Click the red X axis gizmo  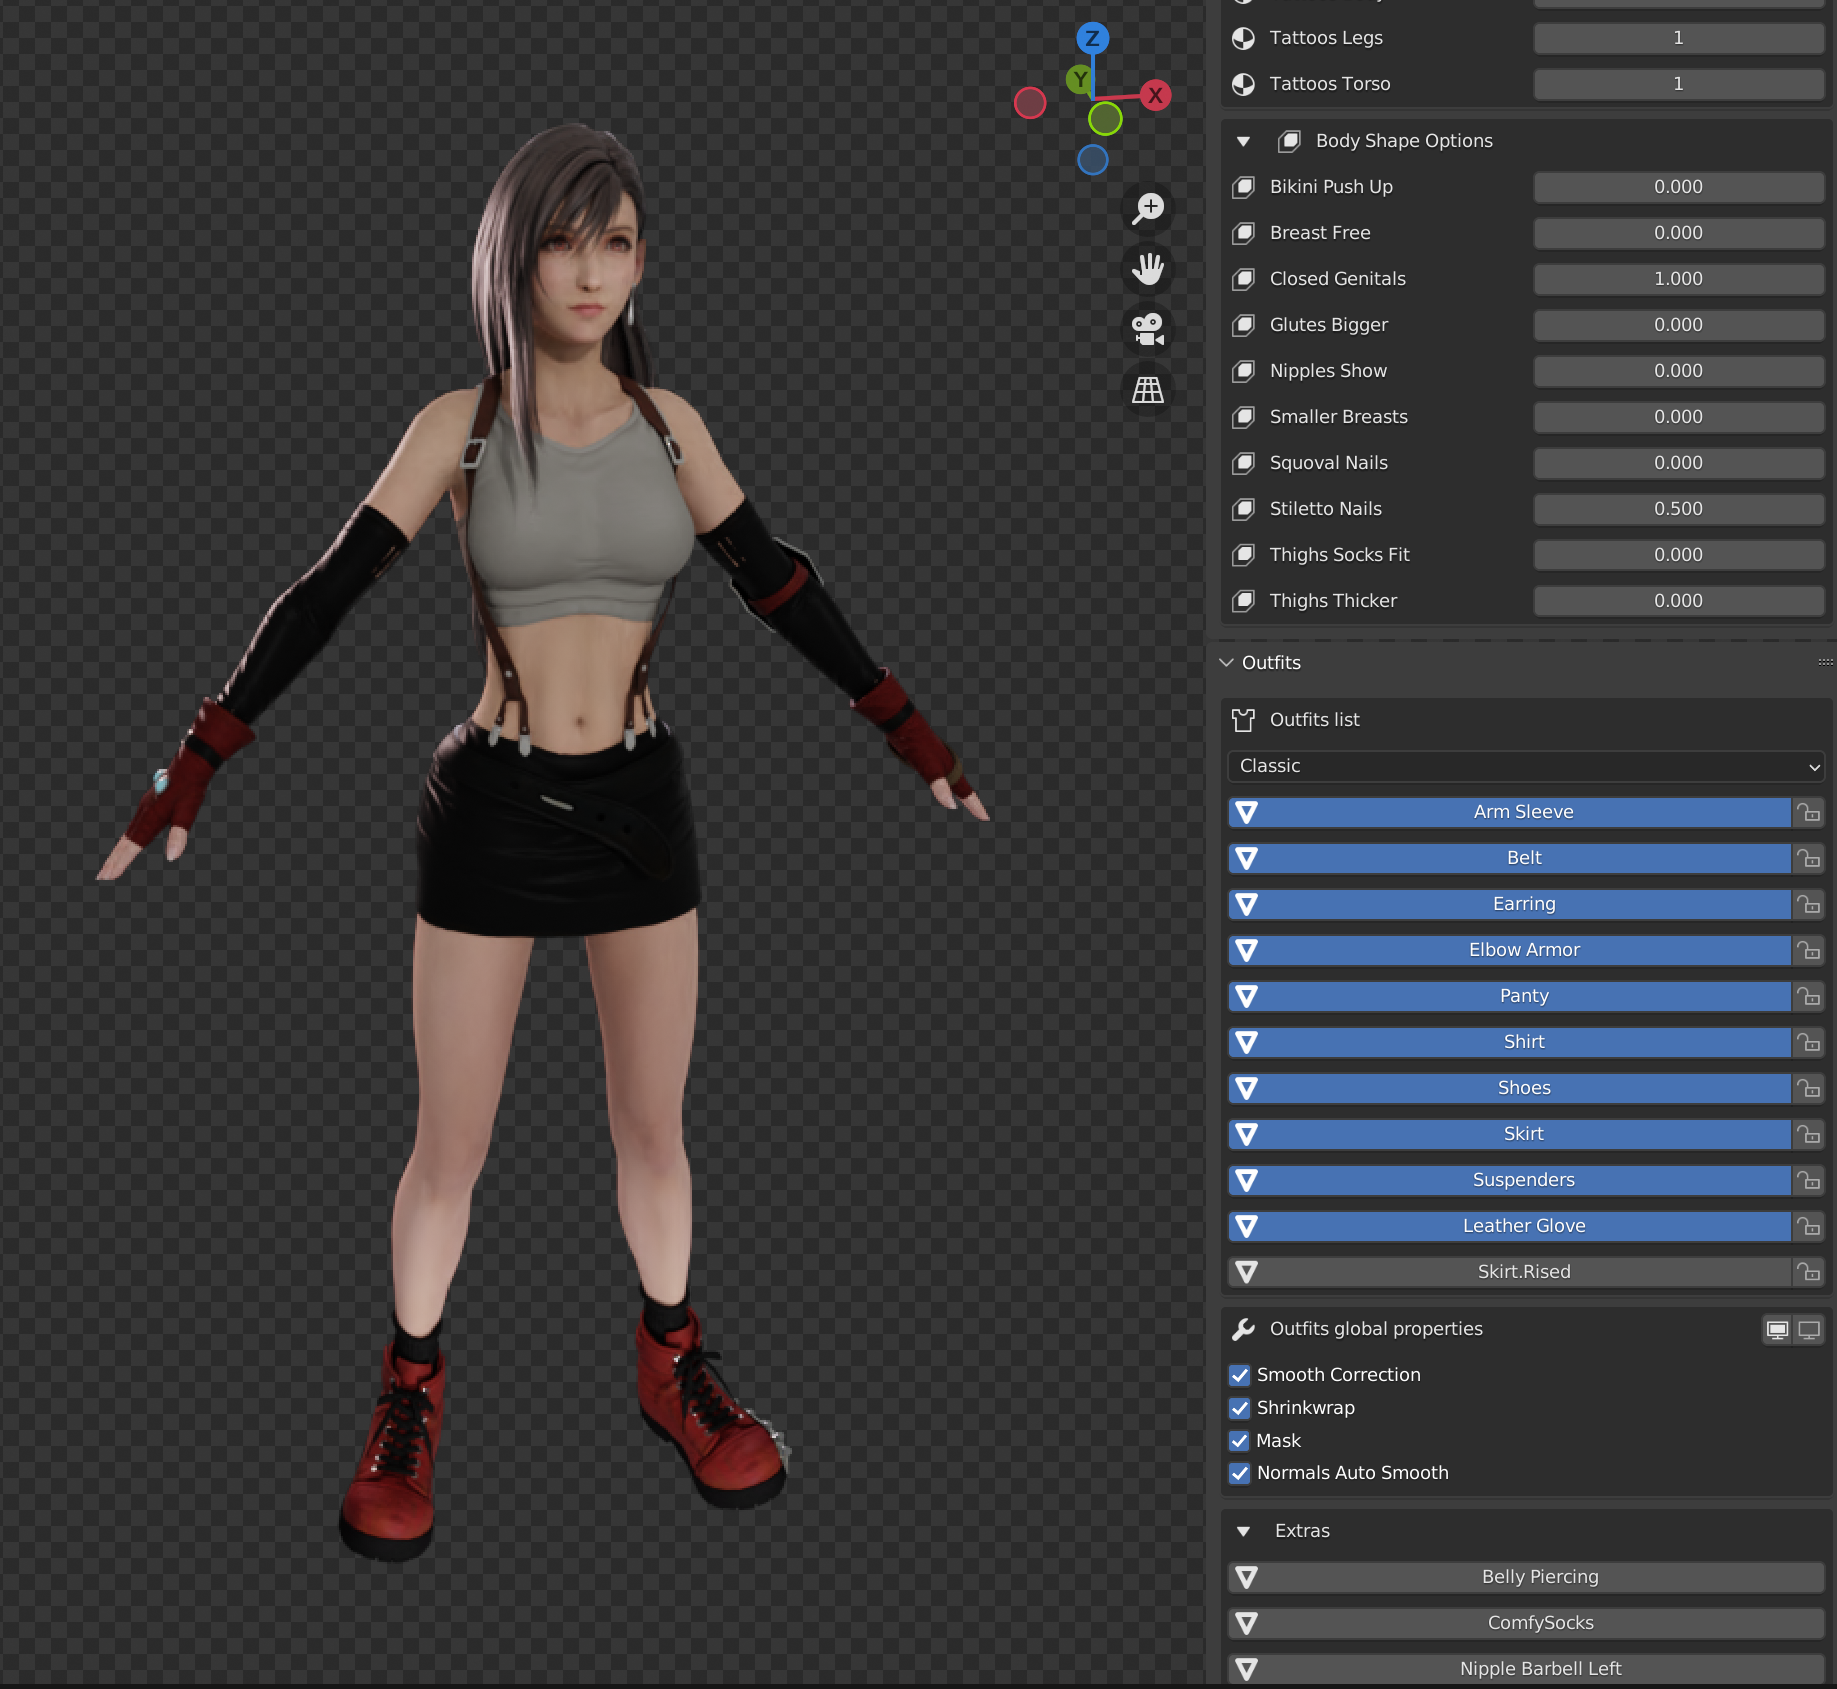pyautogui.click(x=1155, y=96)
